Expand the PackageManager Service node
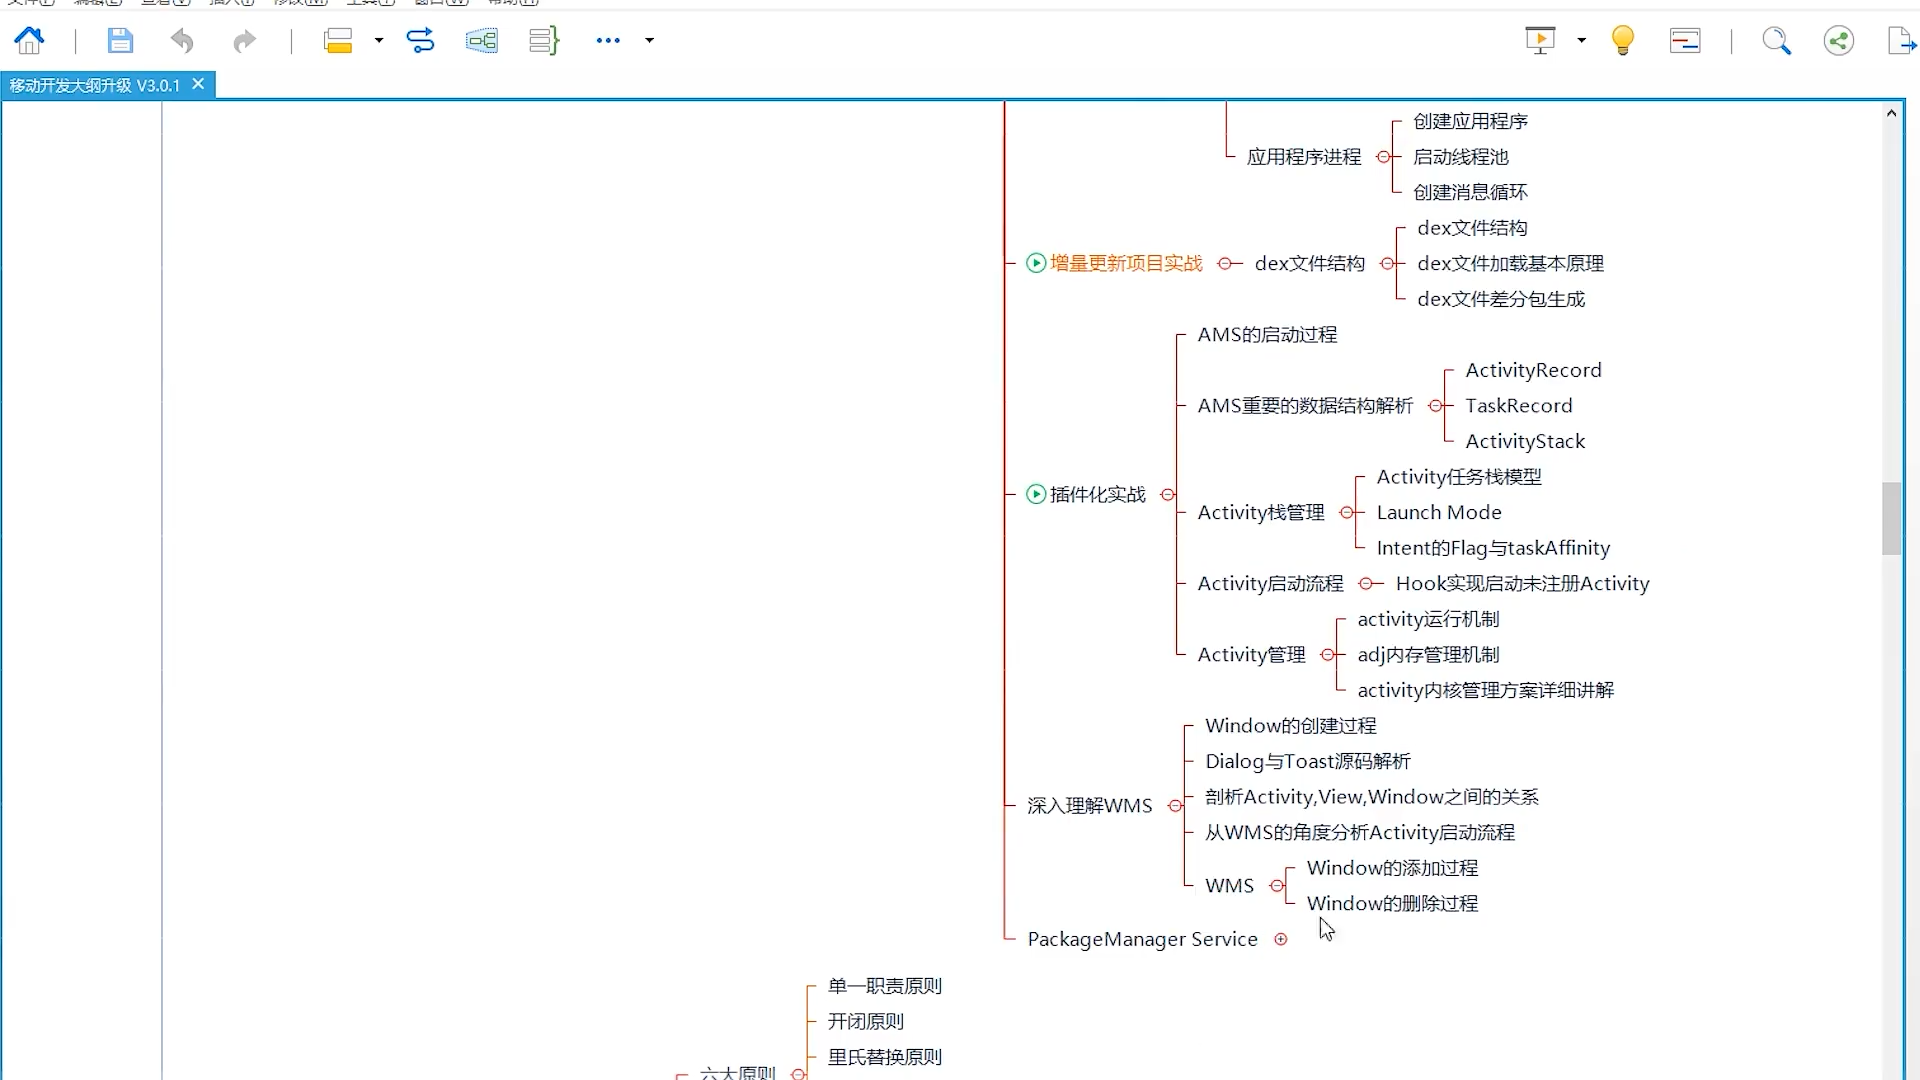The height and width of the screenshot is (1080, 1920). 1281,939
